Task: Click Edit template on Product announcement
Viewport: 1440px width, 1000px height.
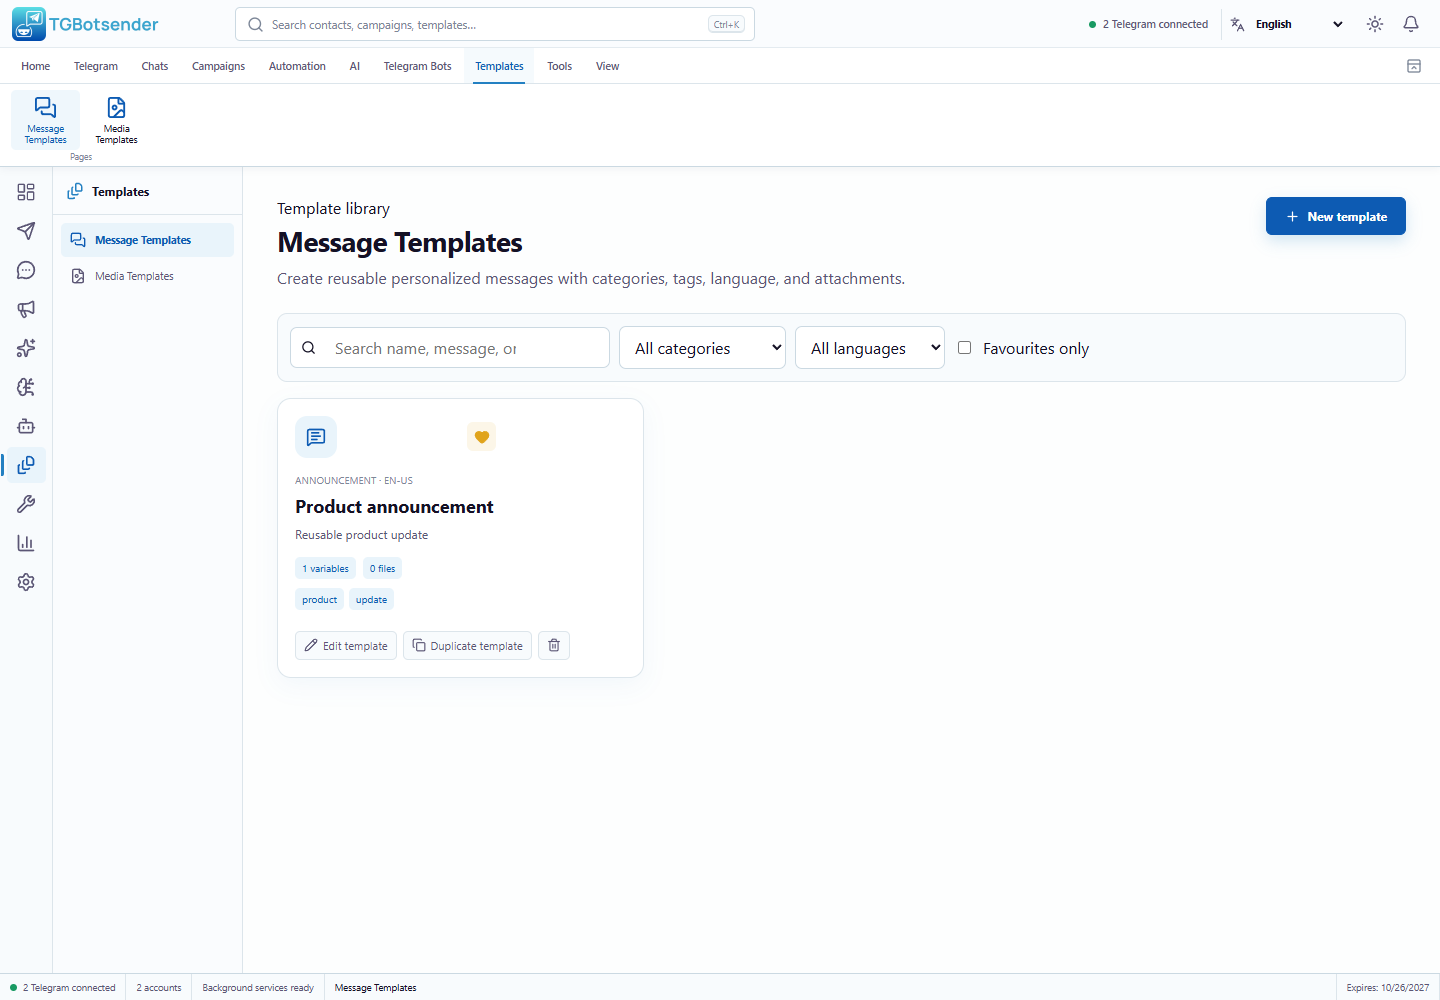Action: click(346, 646)
